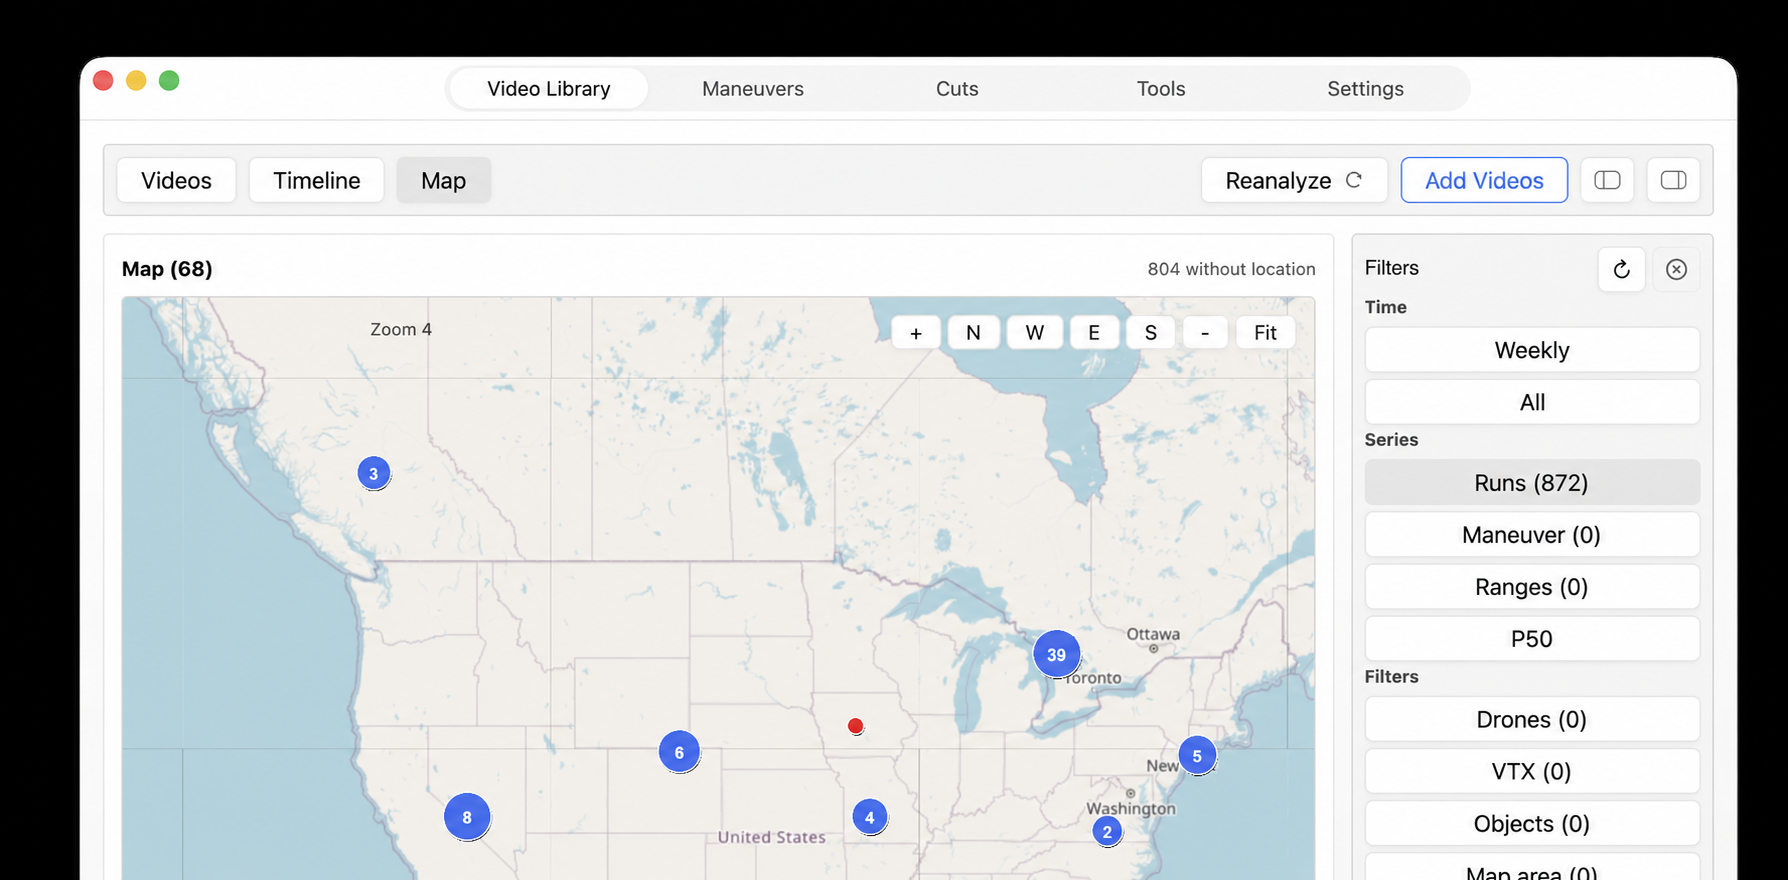Toggle the Ranges (0) series filter

click(x=1532, y=587)
